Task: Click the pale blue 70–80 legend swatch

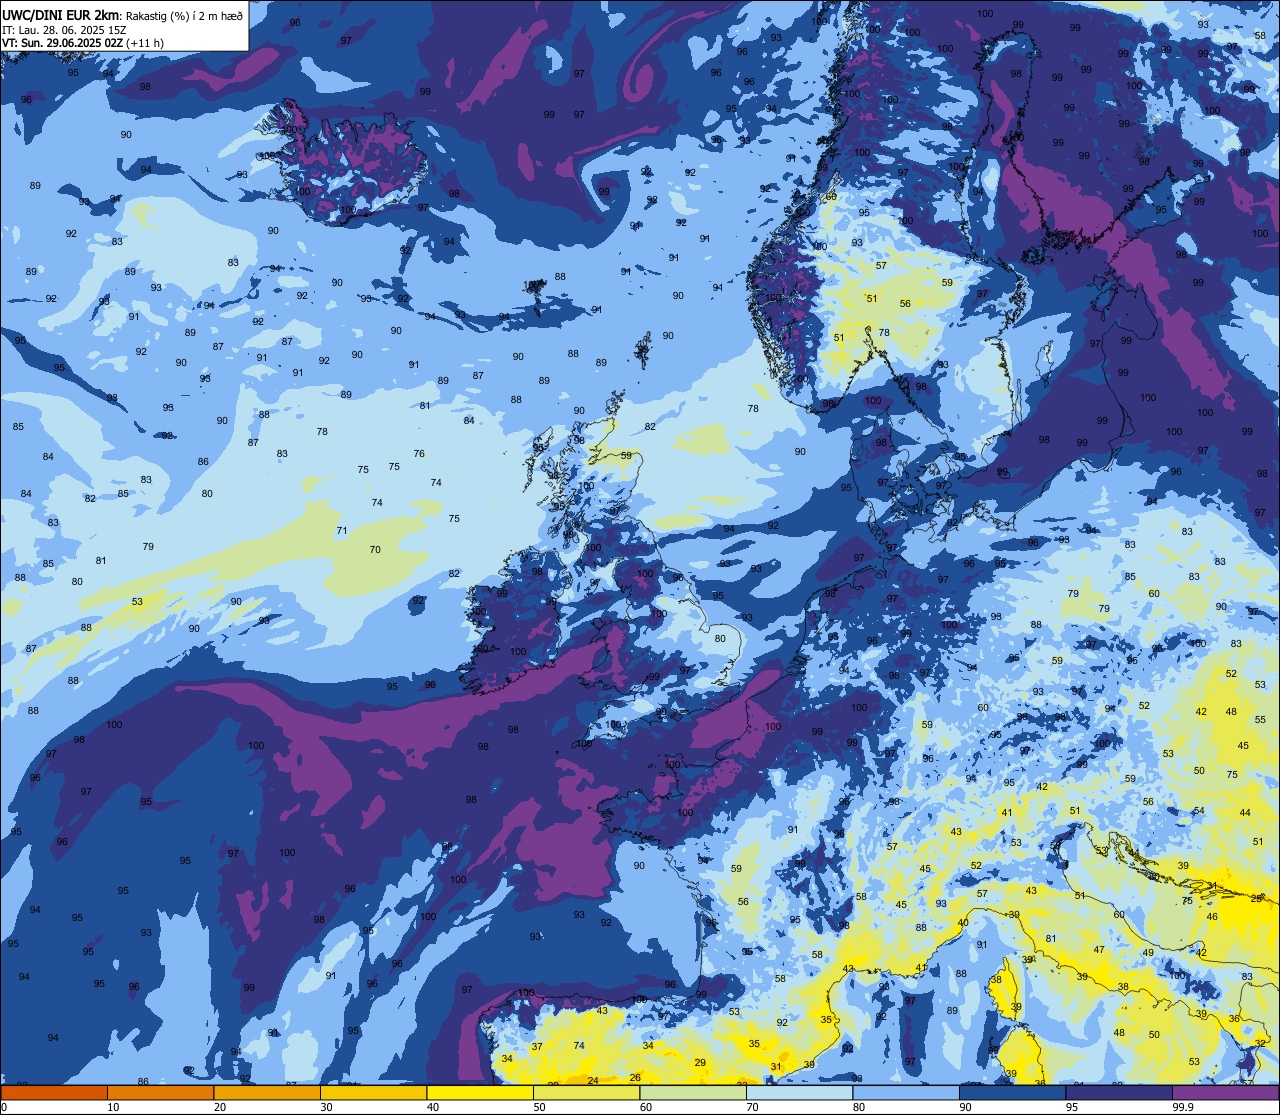Action: tap(799, 1092)
